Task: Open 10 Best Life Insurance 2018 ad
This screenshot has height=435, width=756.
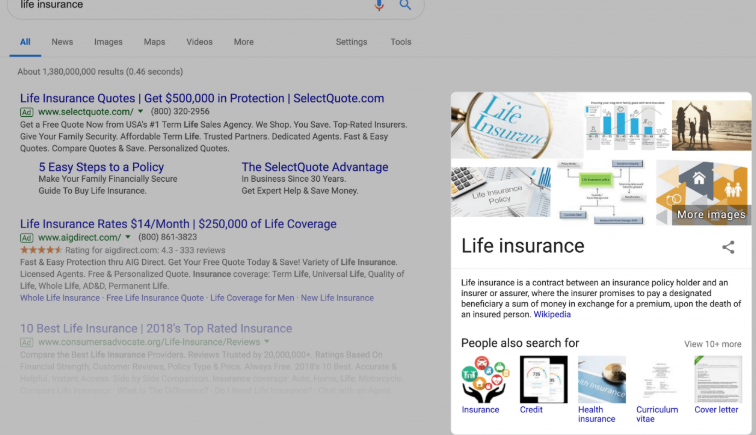Action: point(156,328)
